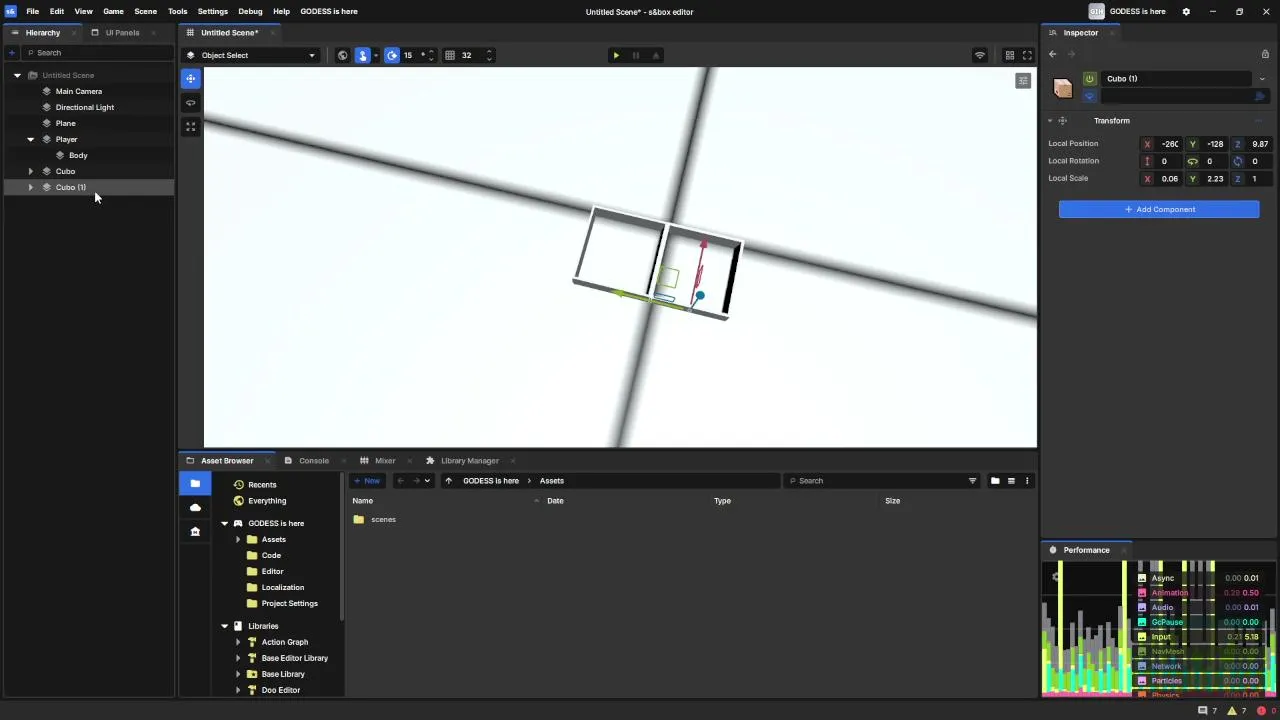
Task: Expand Action Graph library in asset tree
Action: (x=238, y=642)
